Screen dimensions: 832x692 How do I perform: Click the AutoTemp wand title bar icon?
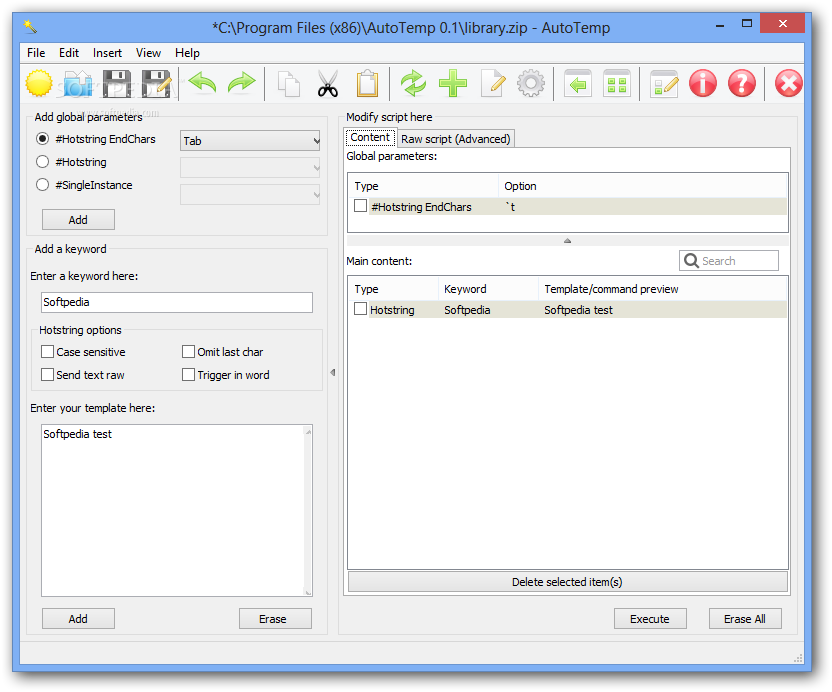30,27
